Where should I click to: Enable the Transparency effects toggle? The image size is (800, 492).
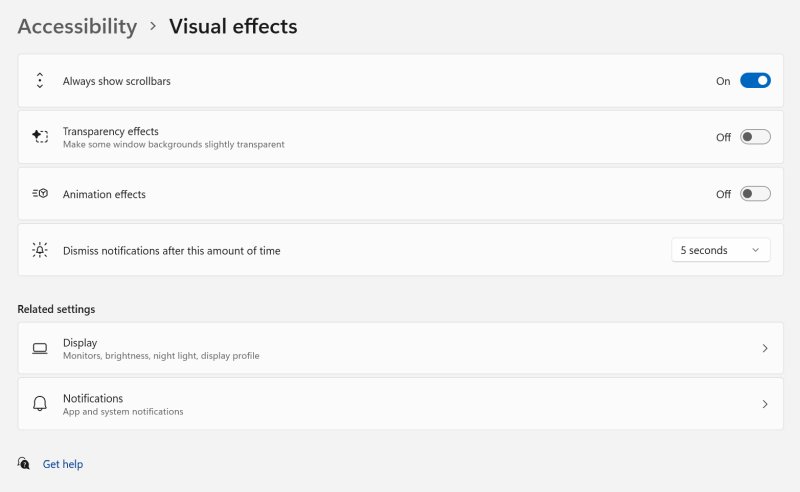click(x=755, y=137)
